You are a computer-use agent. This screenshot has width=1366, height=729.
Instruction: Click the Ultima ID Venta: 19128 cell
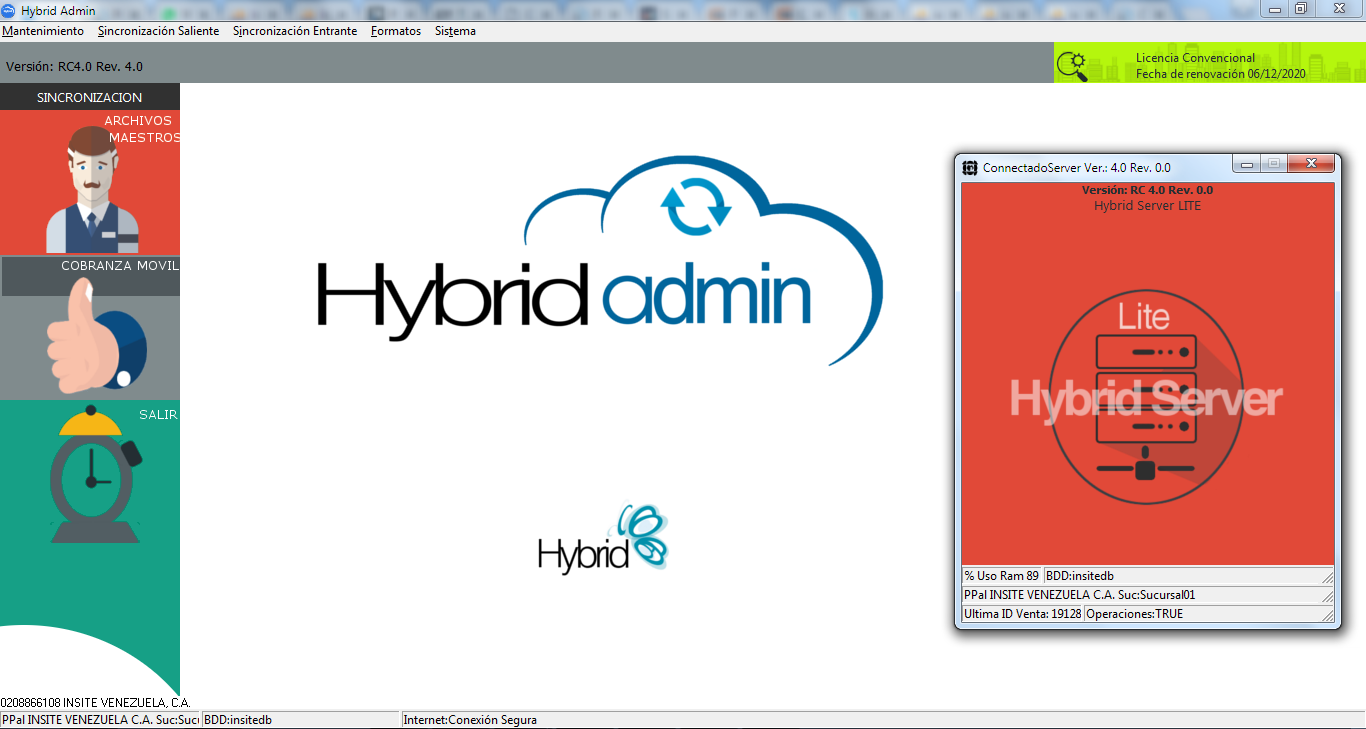1022,614
